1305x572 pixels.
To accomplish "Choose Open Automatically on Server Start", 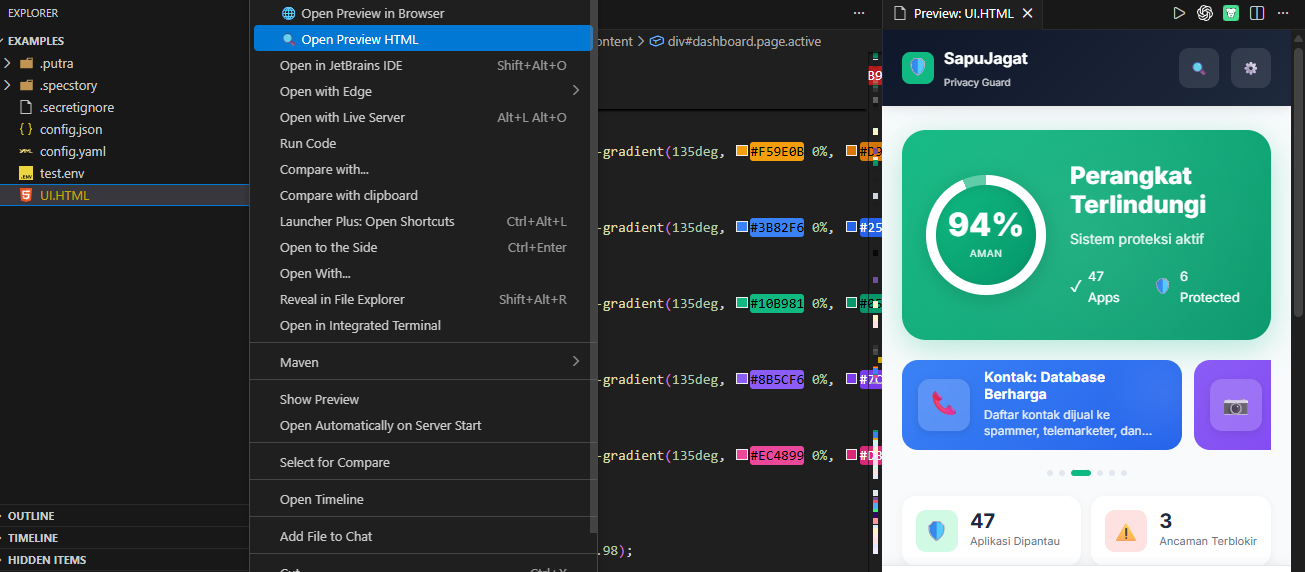I will click(423, 425).
